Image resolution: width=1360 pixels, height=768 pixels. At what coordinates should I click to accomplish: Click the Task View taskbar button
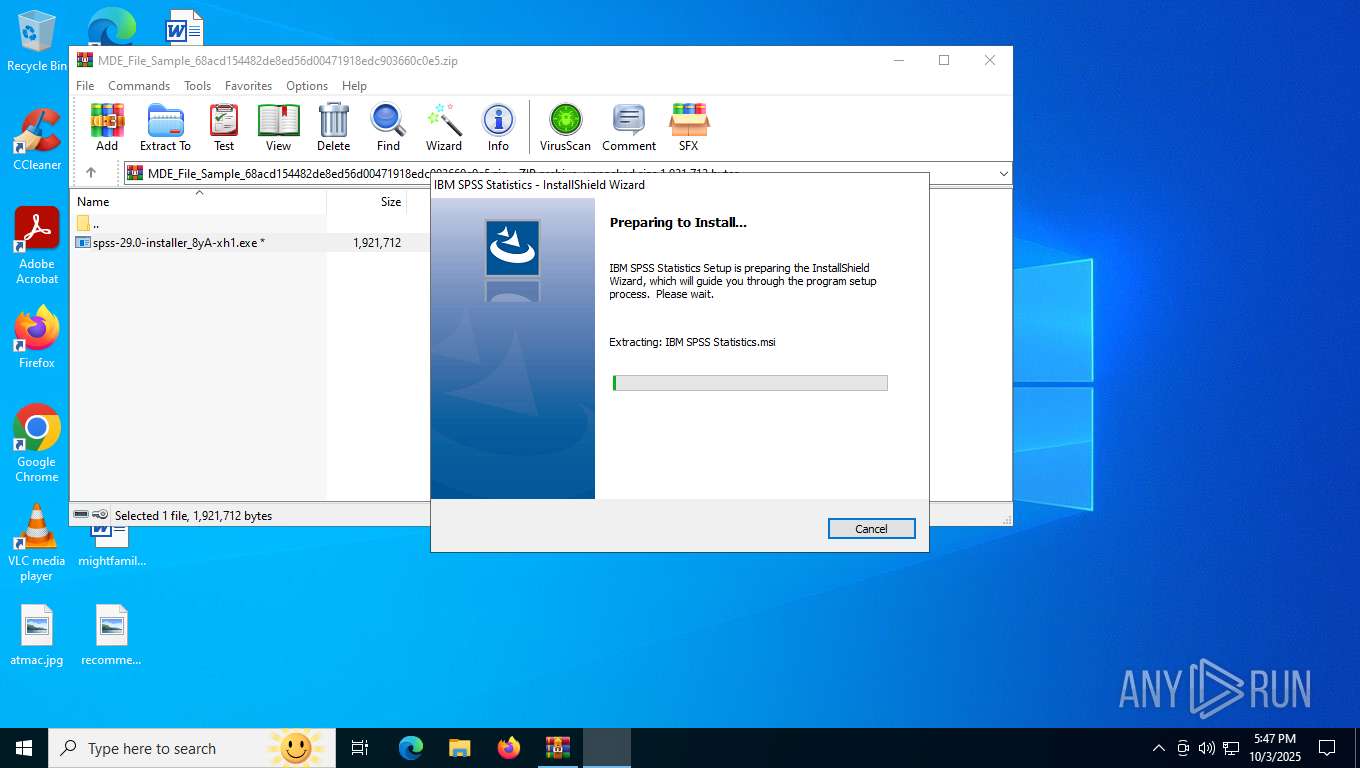pyautogui.click(x=360, y=748)
